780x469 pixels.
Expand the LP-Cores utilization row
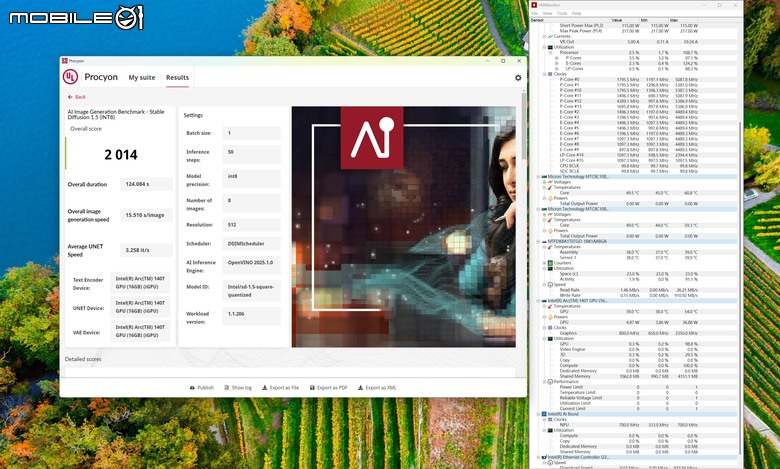point(556,69)
